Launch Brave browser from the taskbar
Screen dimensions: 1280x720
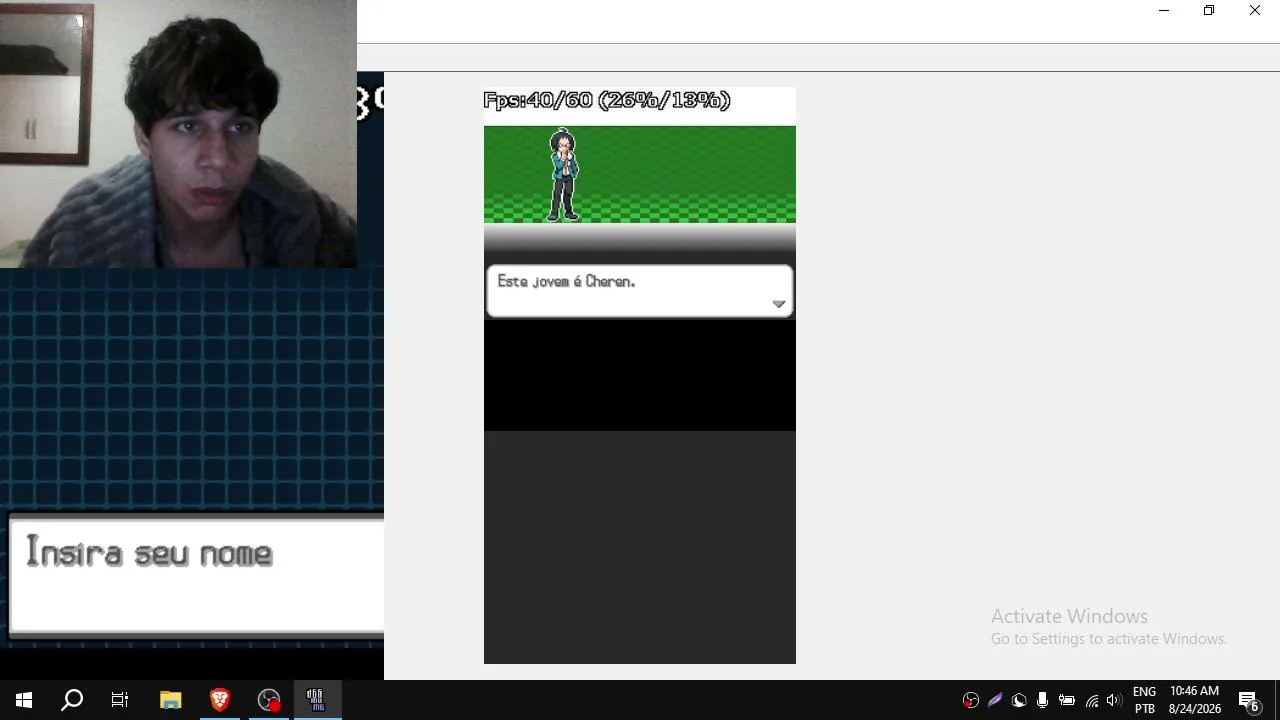(x=220, y=700)
